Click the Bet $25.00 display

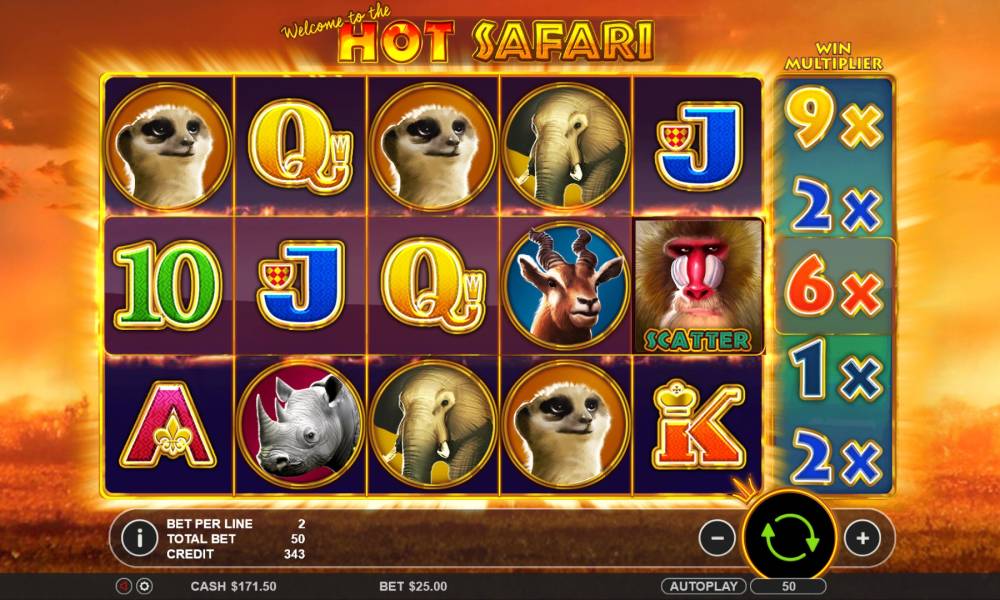pos(413,586)
